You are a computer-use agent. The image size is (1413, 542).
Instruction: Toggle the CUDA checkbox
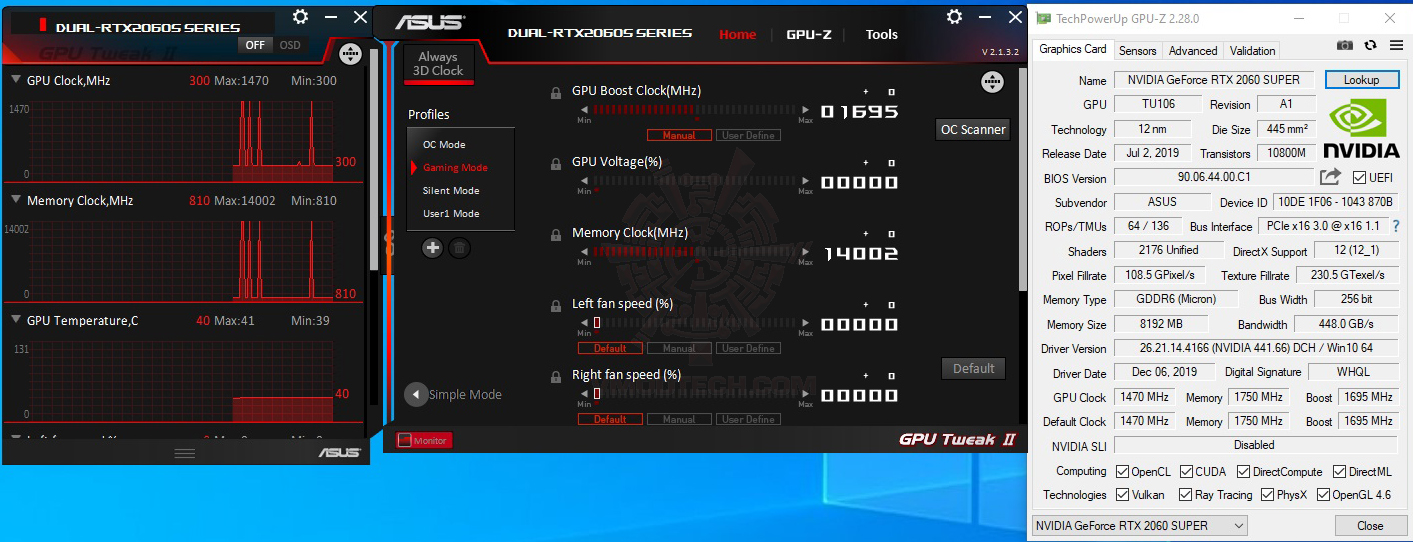tap(1186, 471)
